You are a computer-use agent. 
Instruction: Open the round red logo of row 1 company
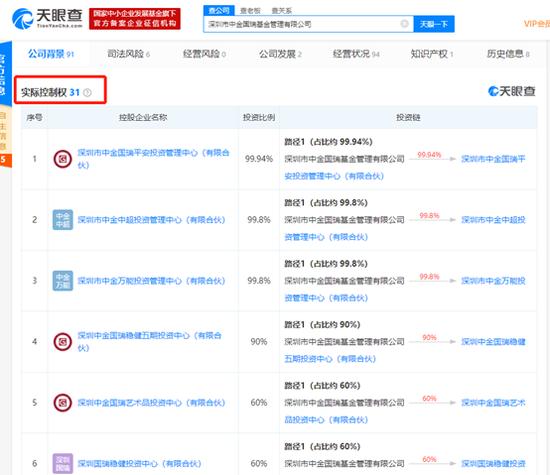(x=63, y=159)
